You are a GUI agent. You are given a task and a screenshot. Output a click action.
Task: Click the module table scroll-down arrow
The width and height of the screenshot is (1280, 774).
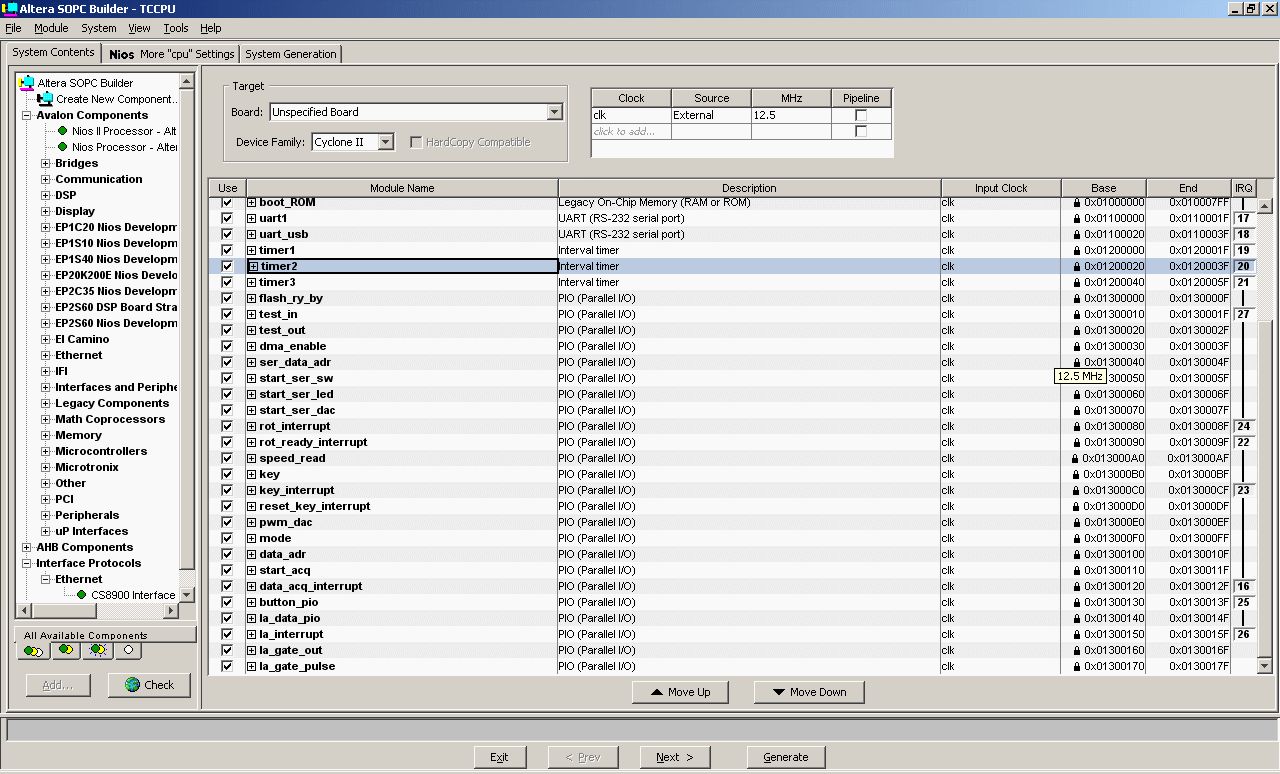(x=1265, y=666)
